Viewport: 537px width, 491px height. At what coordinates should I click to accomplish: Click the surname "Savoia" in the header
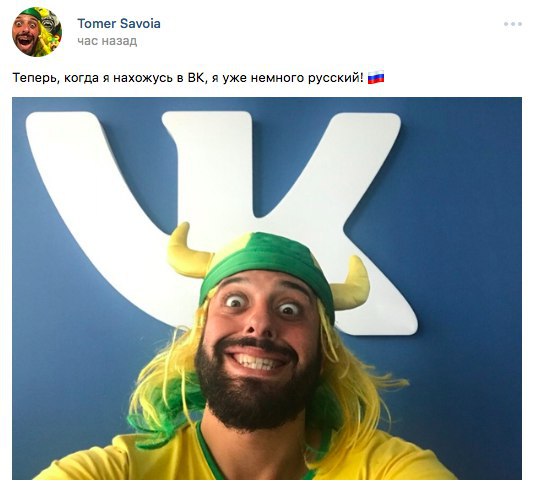(x=140, y=24)
